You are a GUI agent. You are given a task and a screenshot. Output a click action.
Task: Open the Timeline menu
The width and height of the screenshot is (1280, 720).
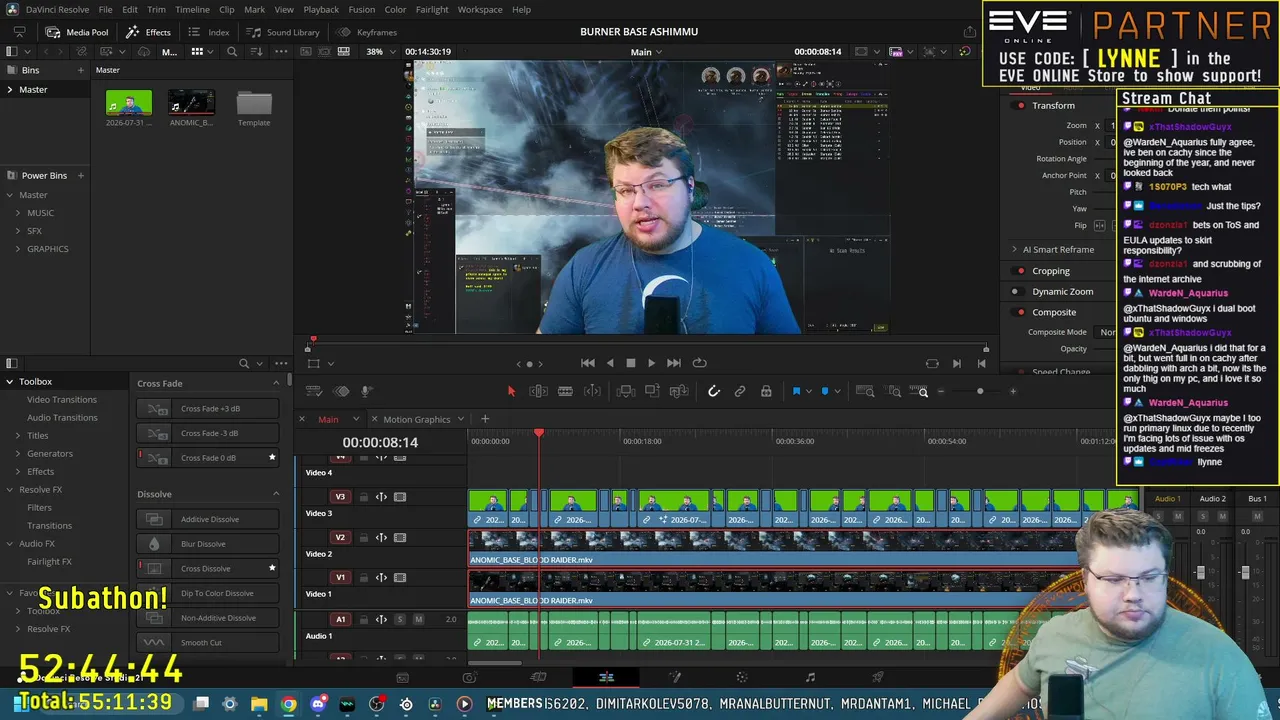pos(192,9)
